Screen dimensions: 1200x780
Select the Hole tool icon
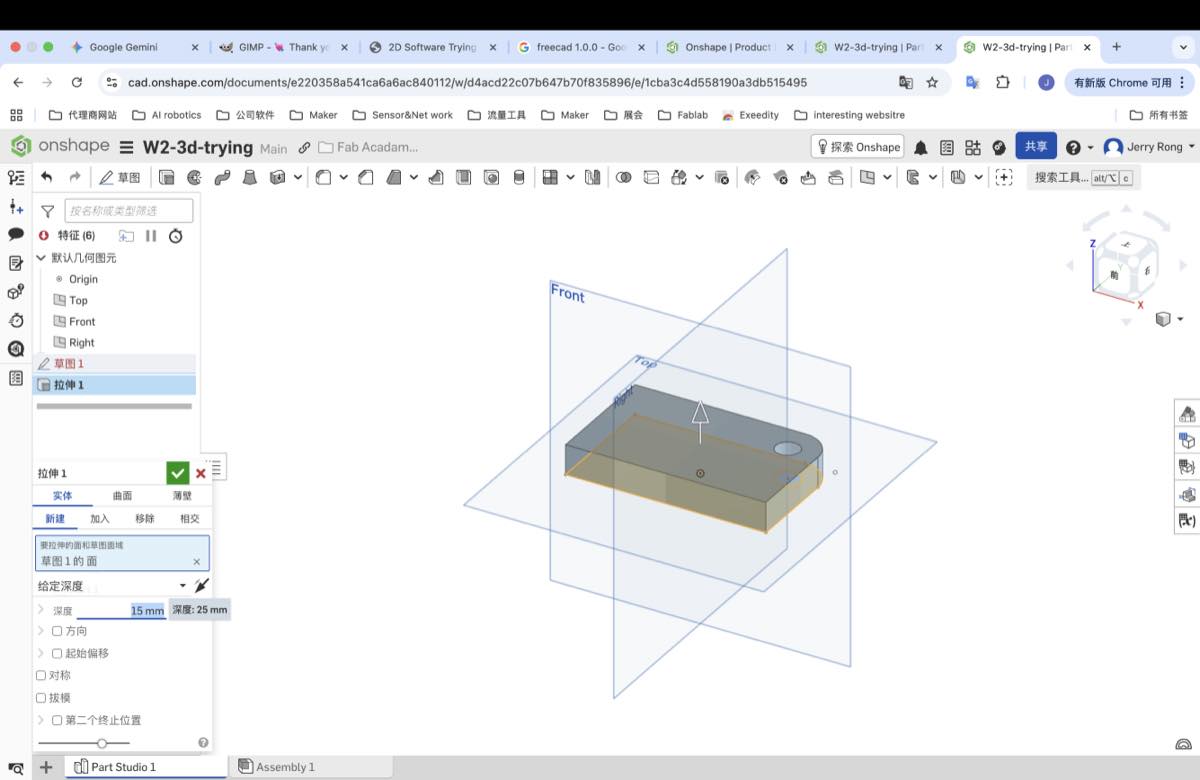point(491,177)
